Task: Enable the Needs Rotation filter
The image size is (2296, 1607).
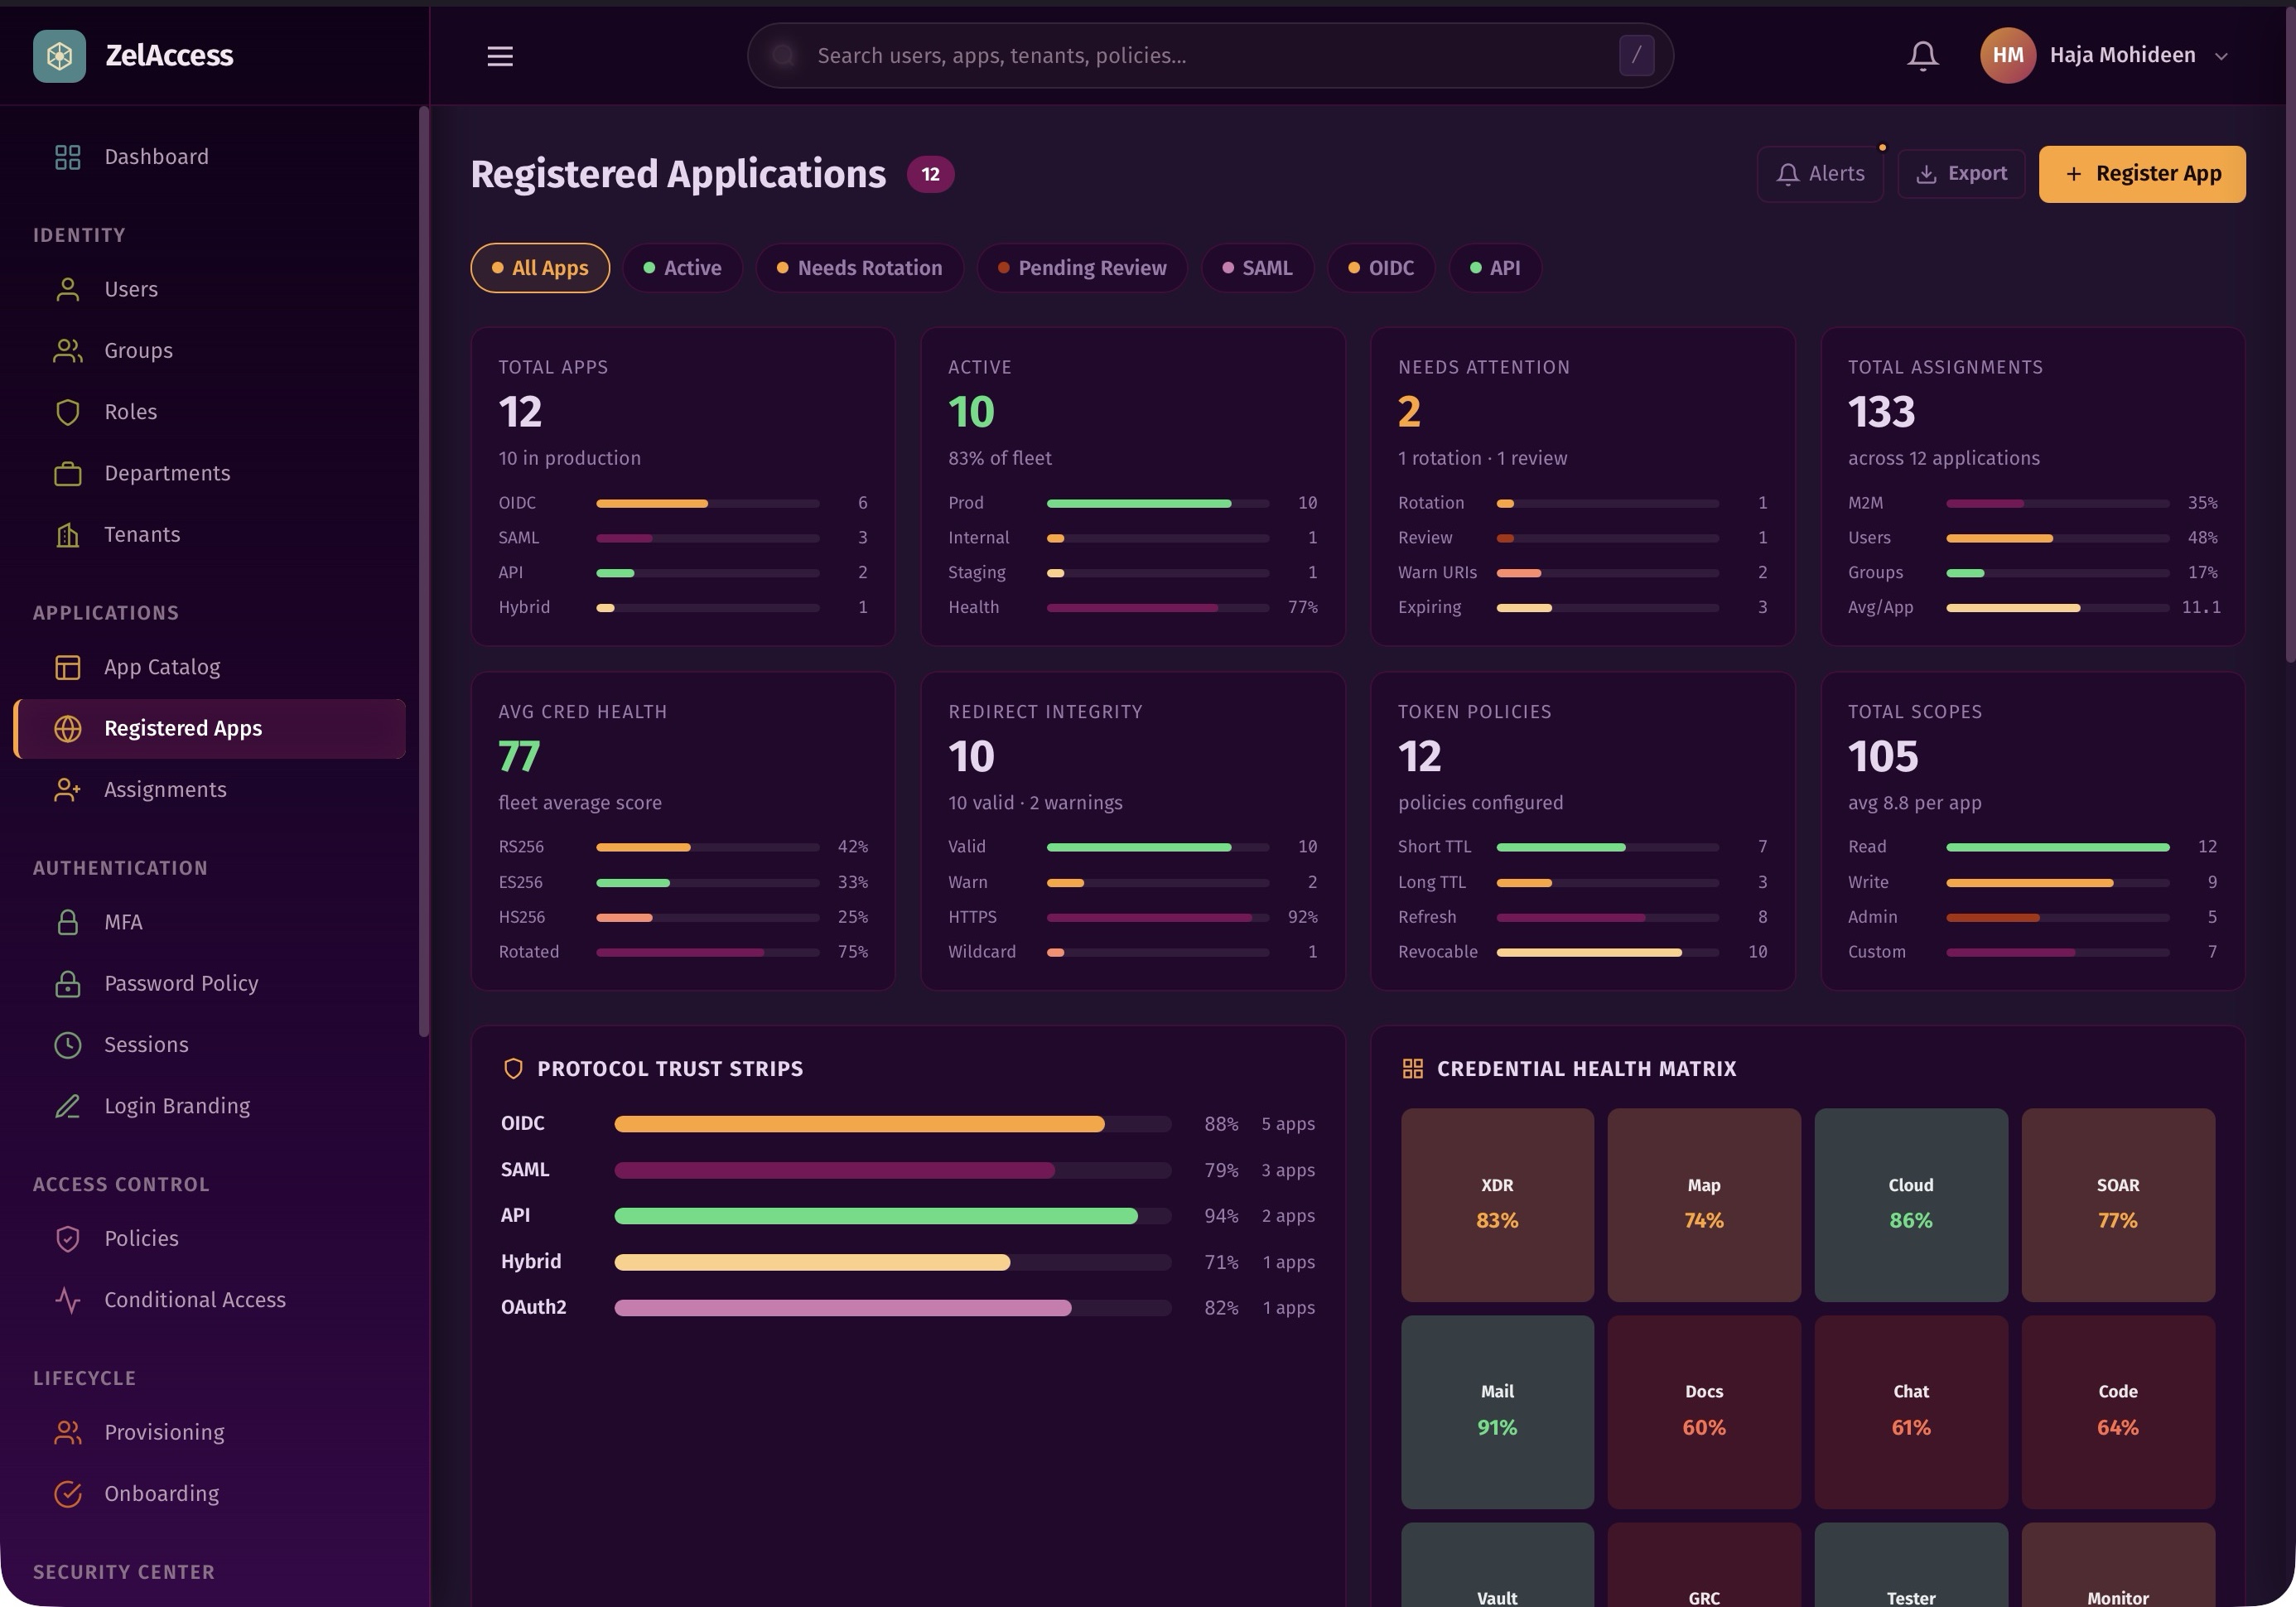Action: [x=860, y=268]
